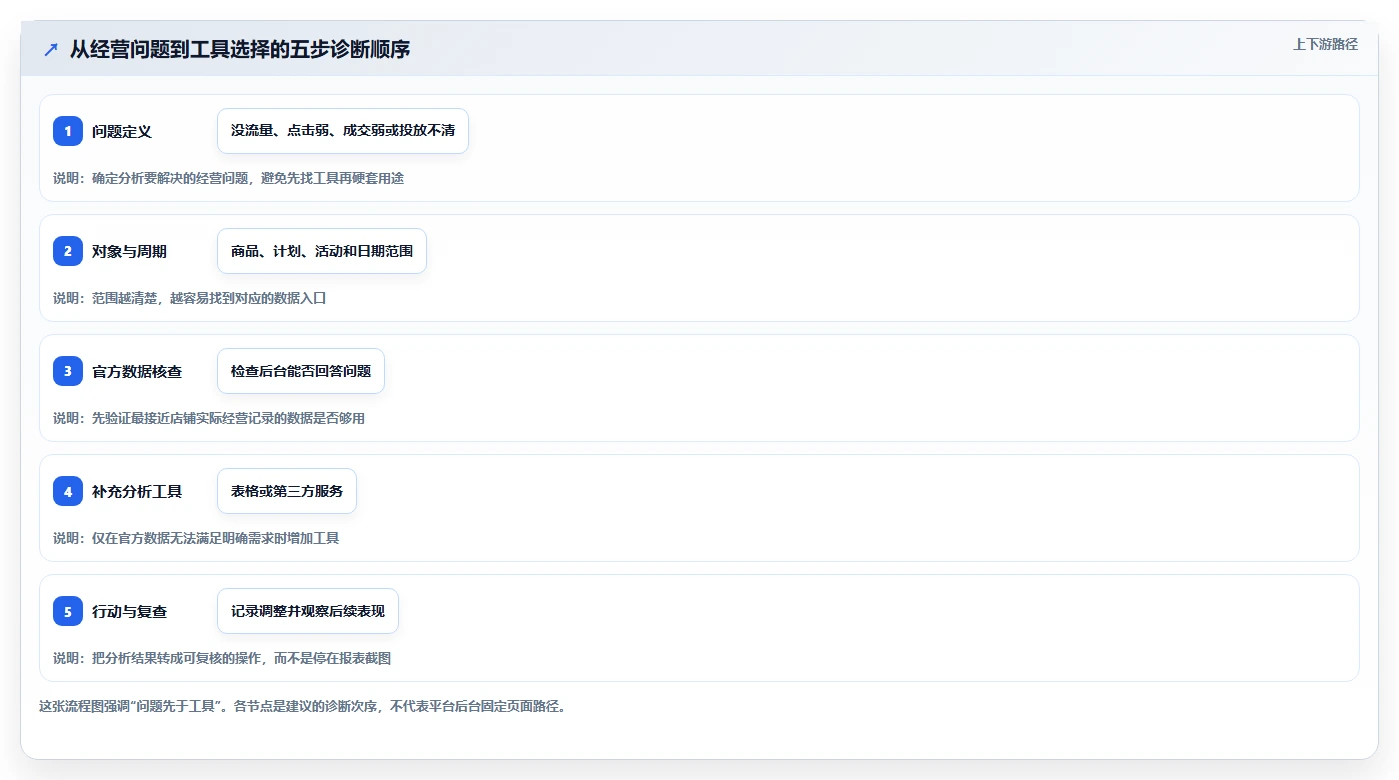This screenshot has height=780, width=1399.
Task: Click the 行动与复查 step label
Action: [x=129, y=611]
